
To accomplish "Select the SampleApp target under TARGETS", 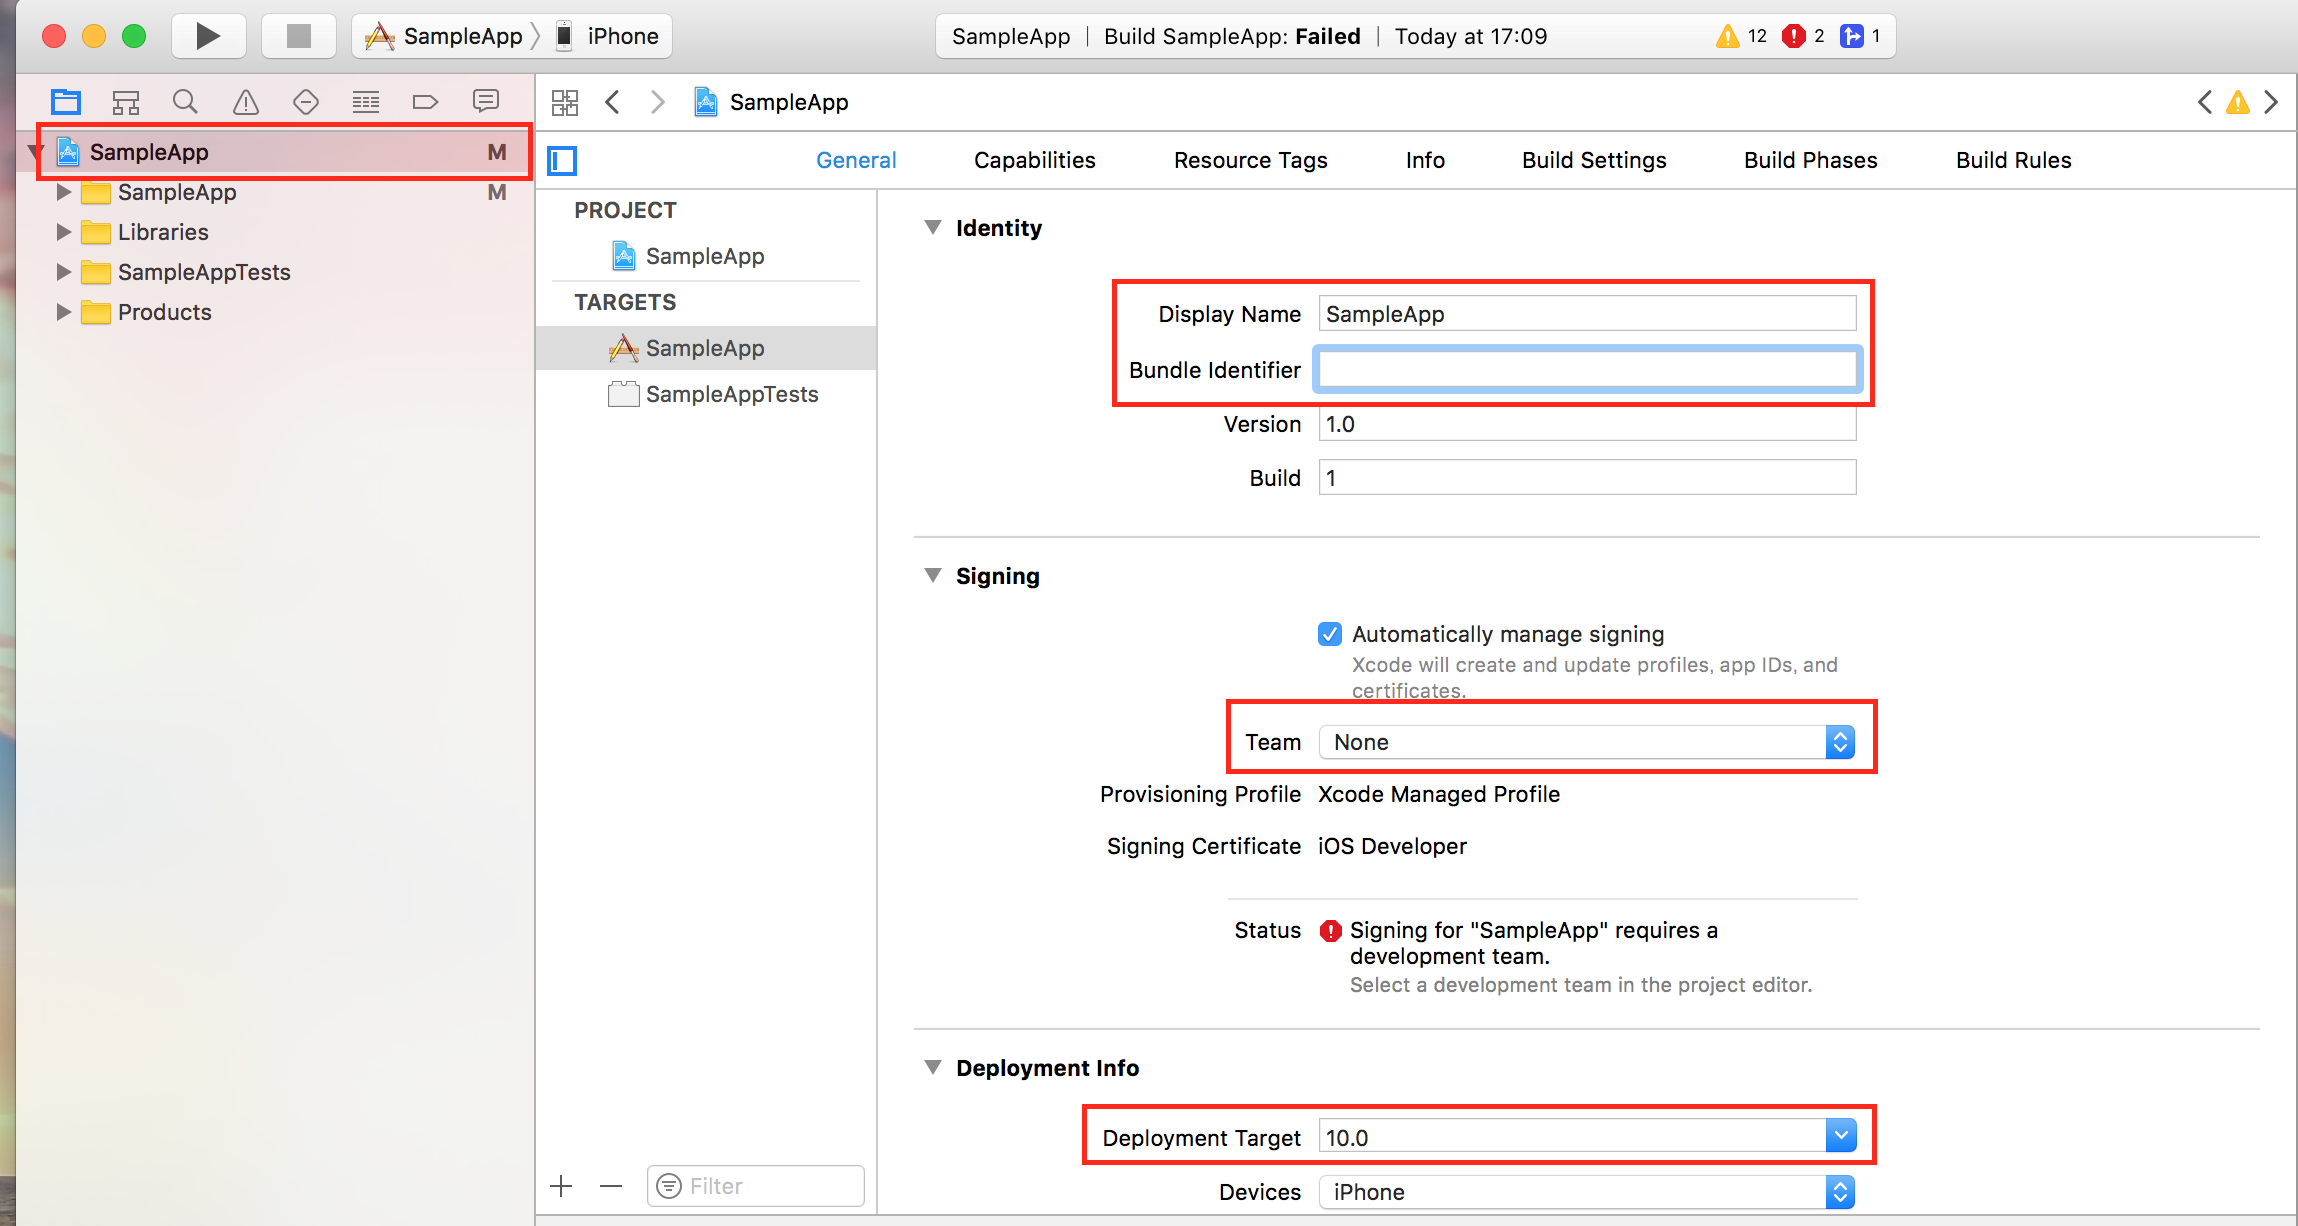I will click(x=706, y=348).
